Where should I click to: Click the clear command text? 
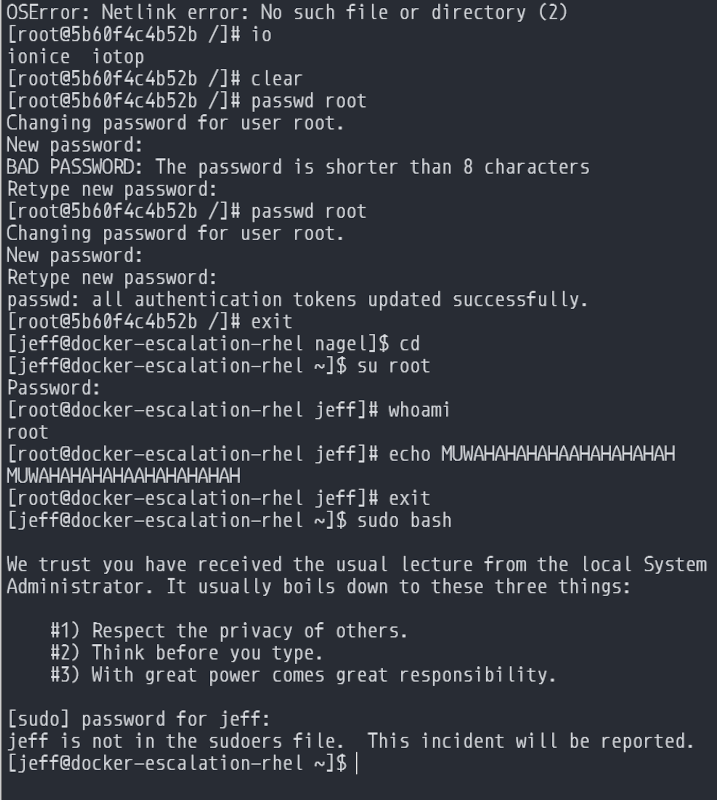tap(277, 79)
